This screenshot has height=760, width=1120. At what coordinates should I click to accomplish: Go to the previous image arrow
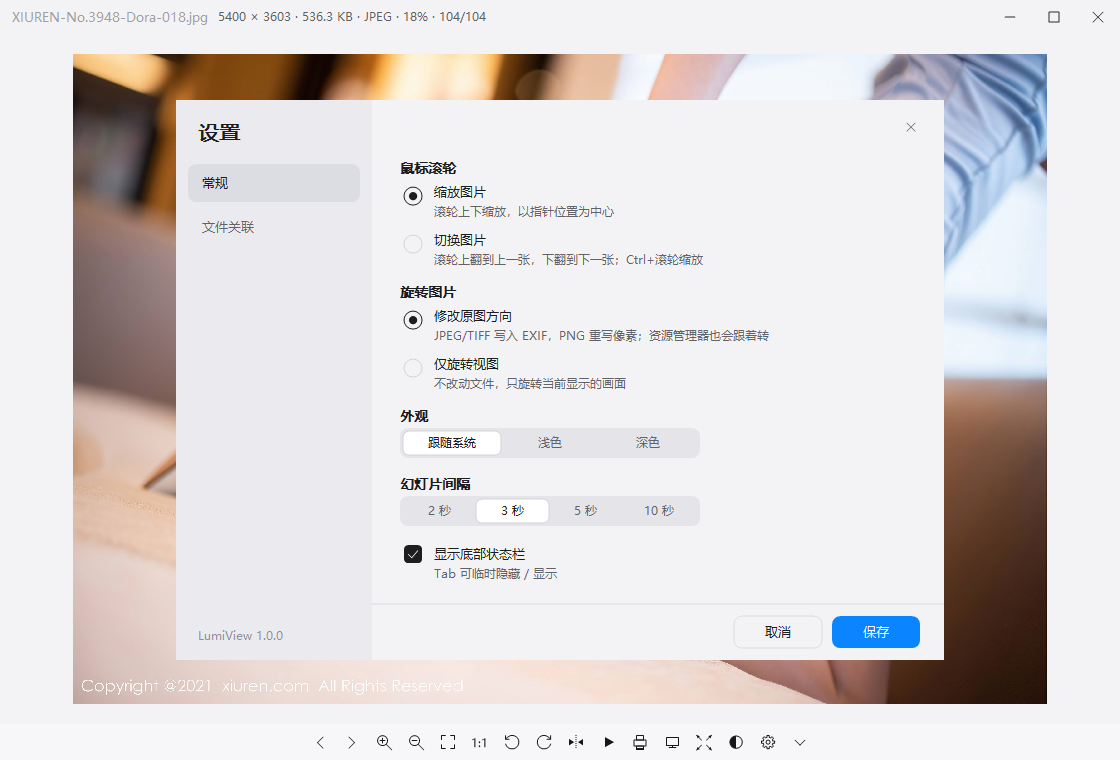(x=321, y=743)
